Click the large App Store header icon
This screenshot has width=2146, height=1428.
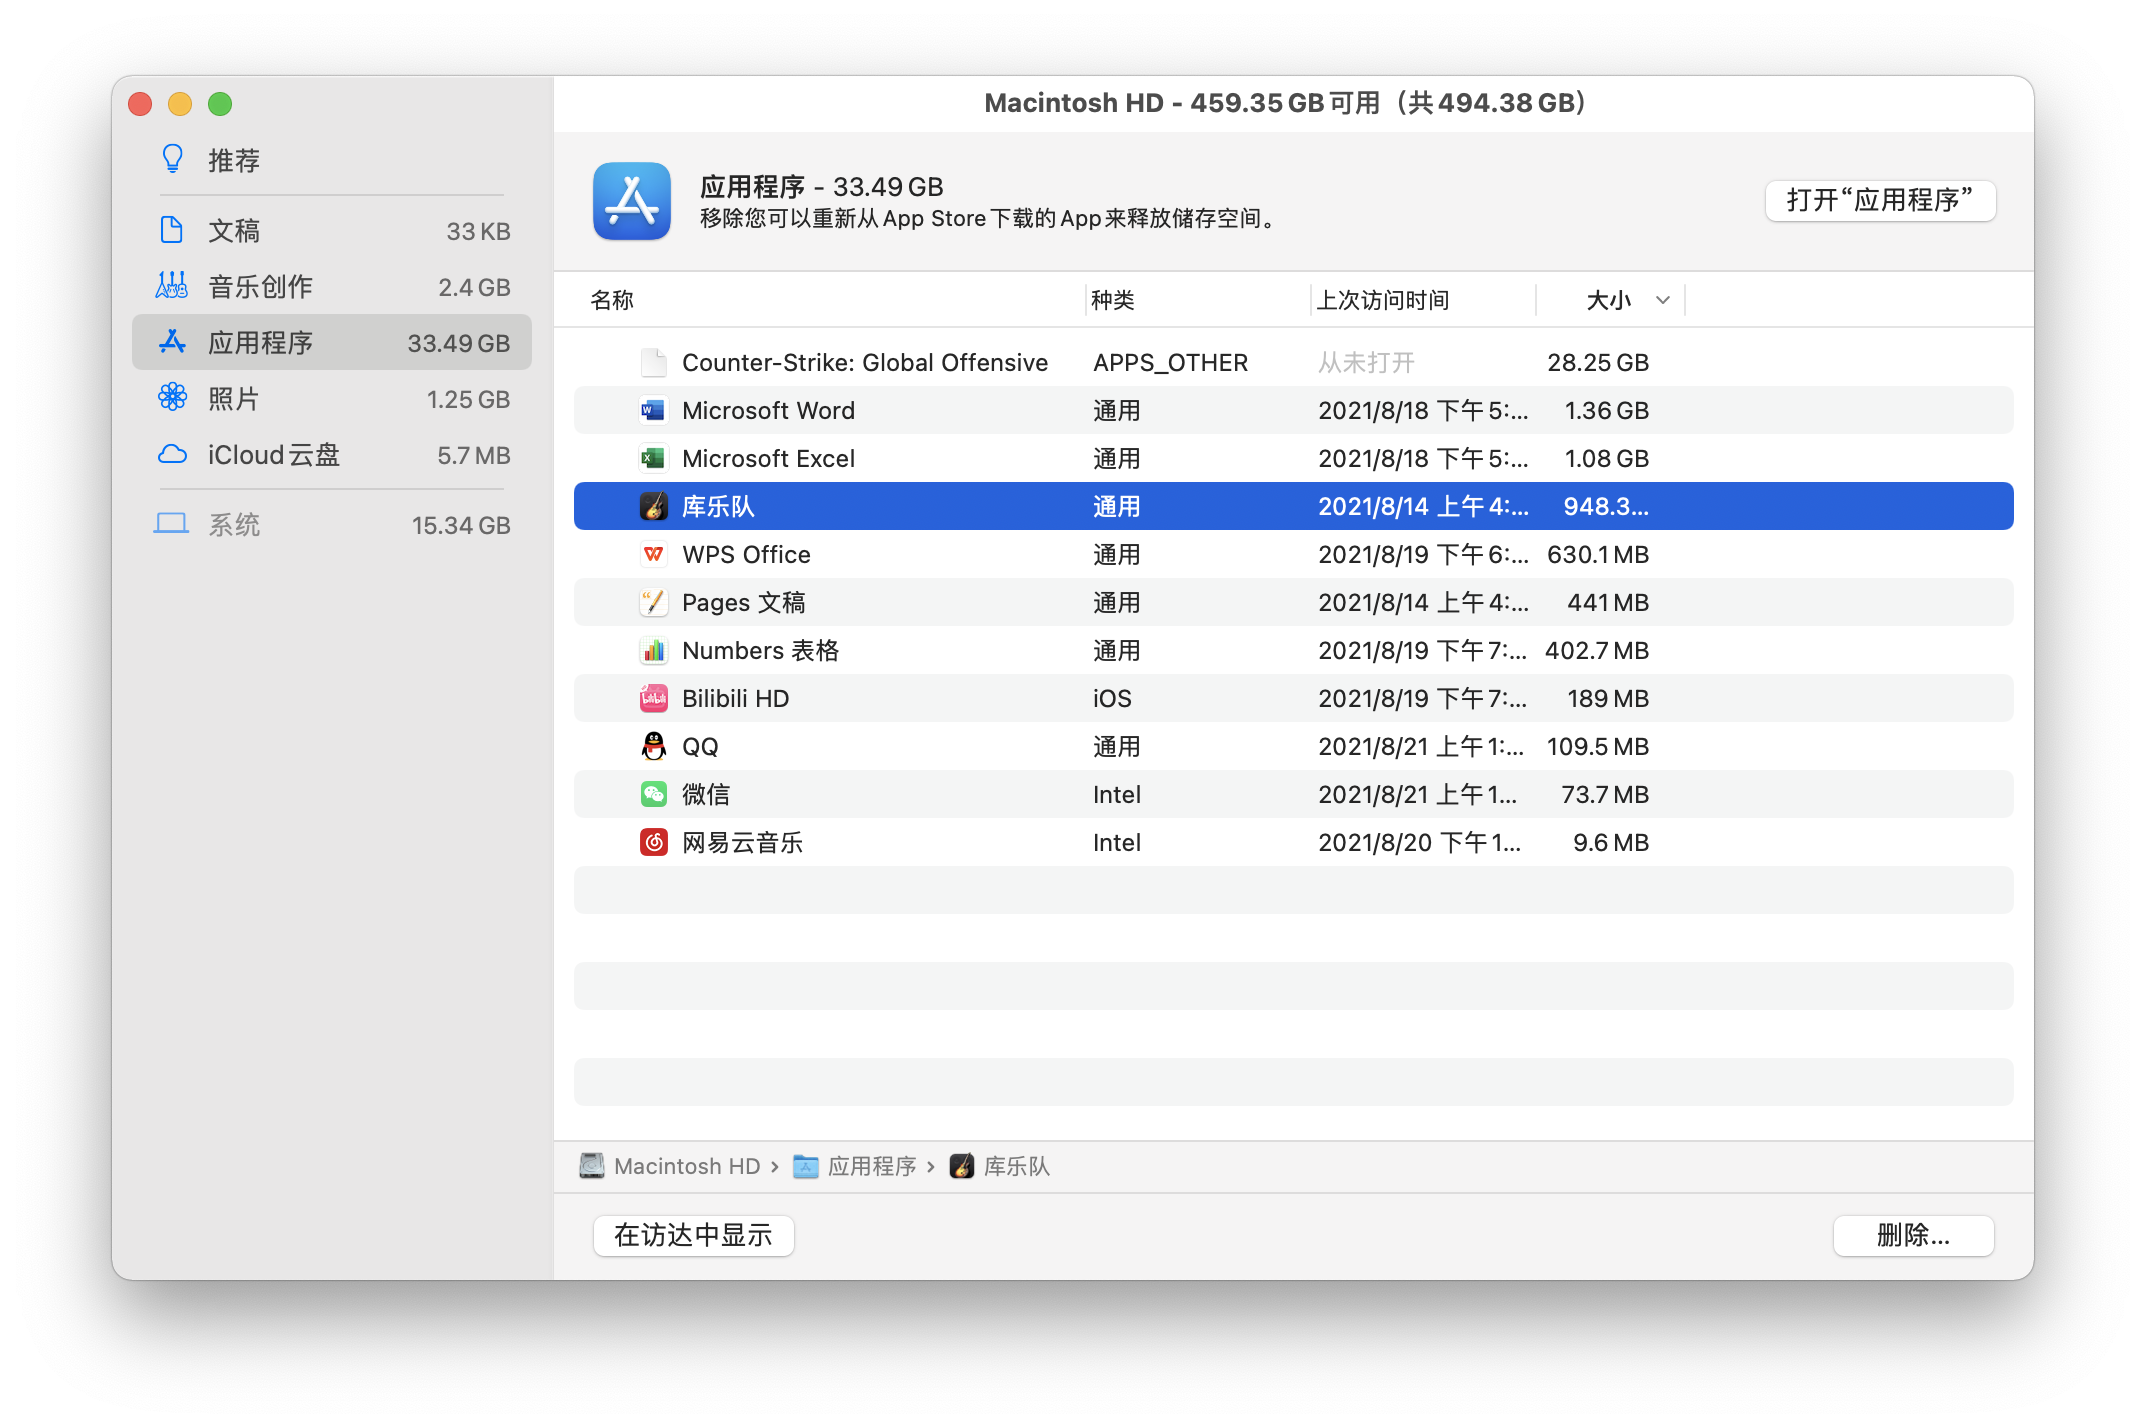pyautogui.click(x=631, y=201)
